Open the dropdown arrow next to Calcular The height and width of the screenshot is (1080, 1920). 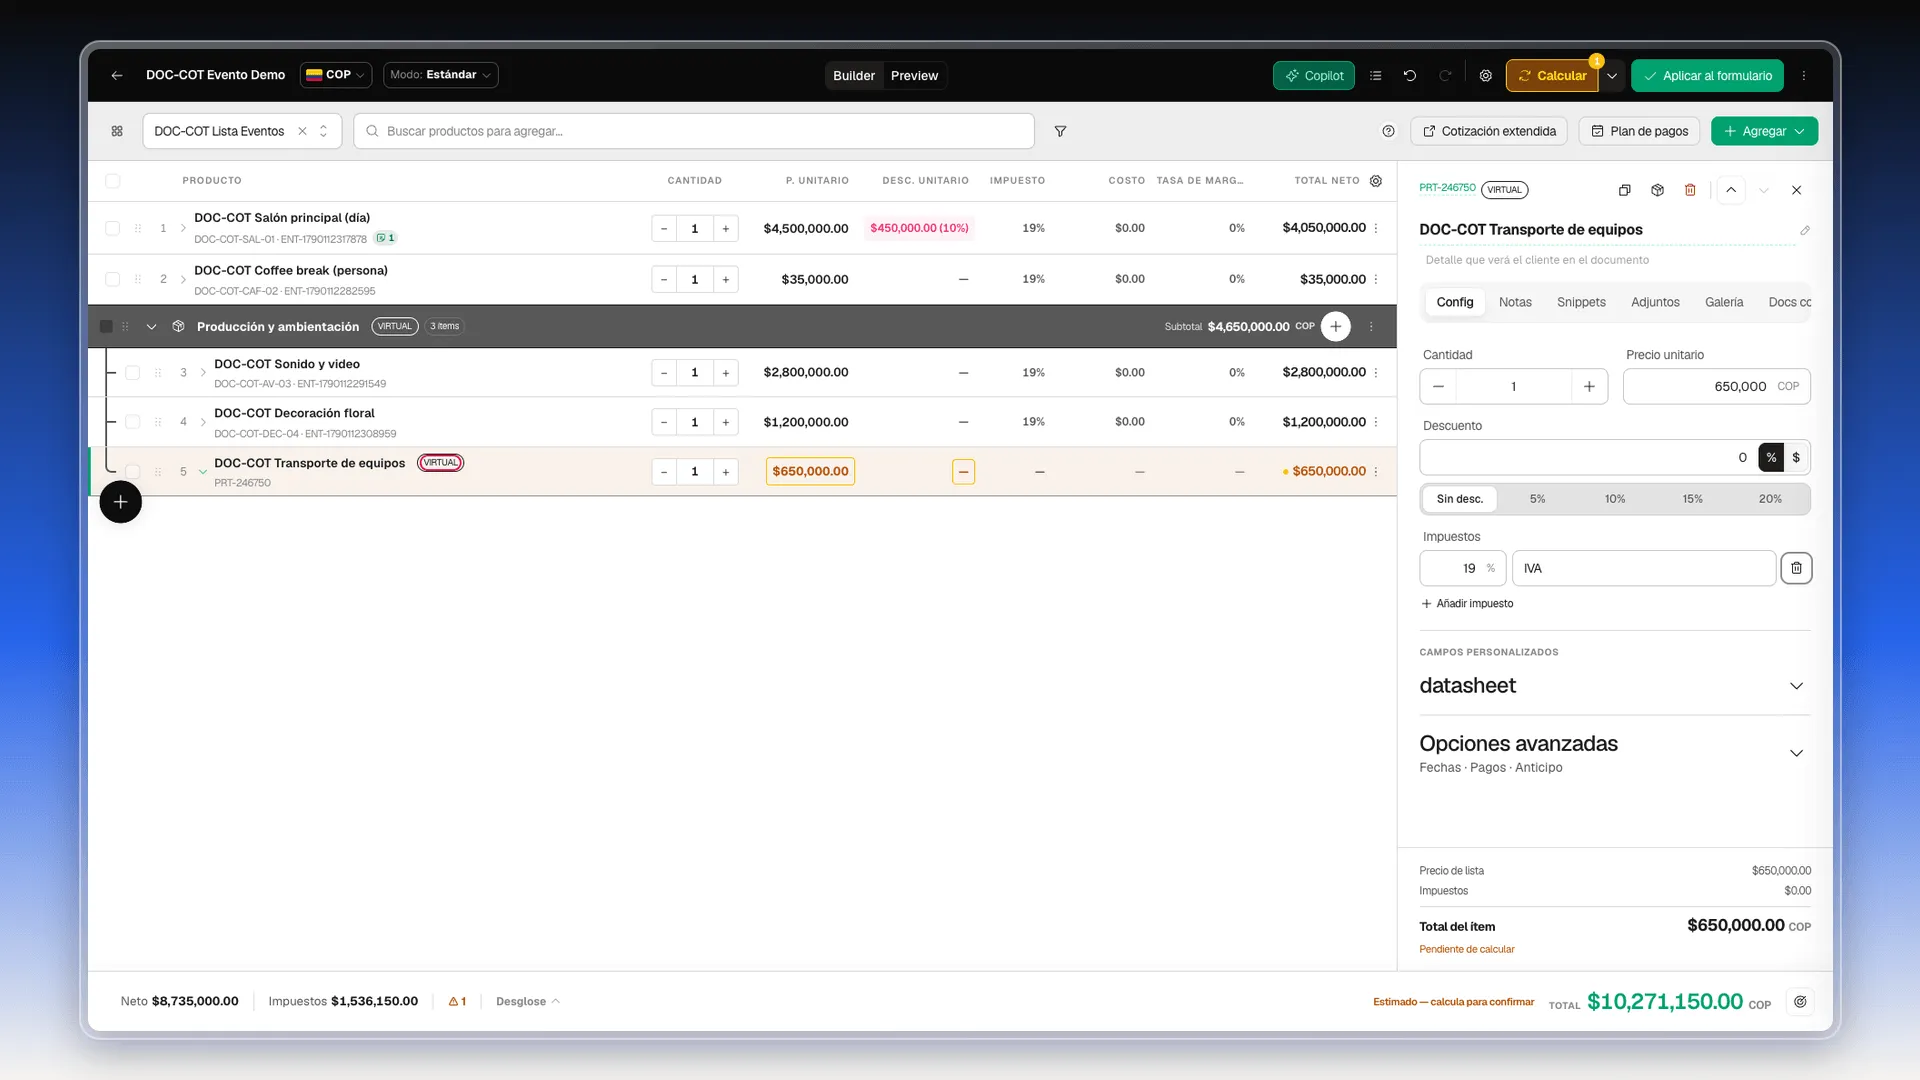1612,76
